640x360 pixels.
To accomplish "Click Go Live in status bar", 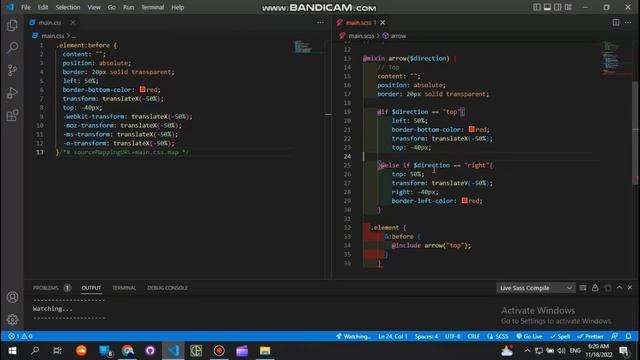I will tap(529, 336).
